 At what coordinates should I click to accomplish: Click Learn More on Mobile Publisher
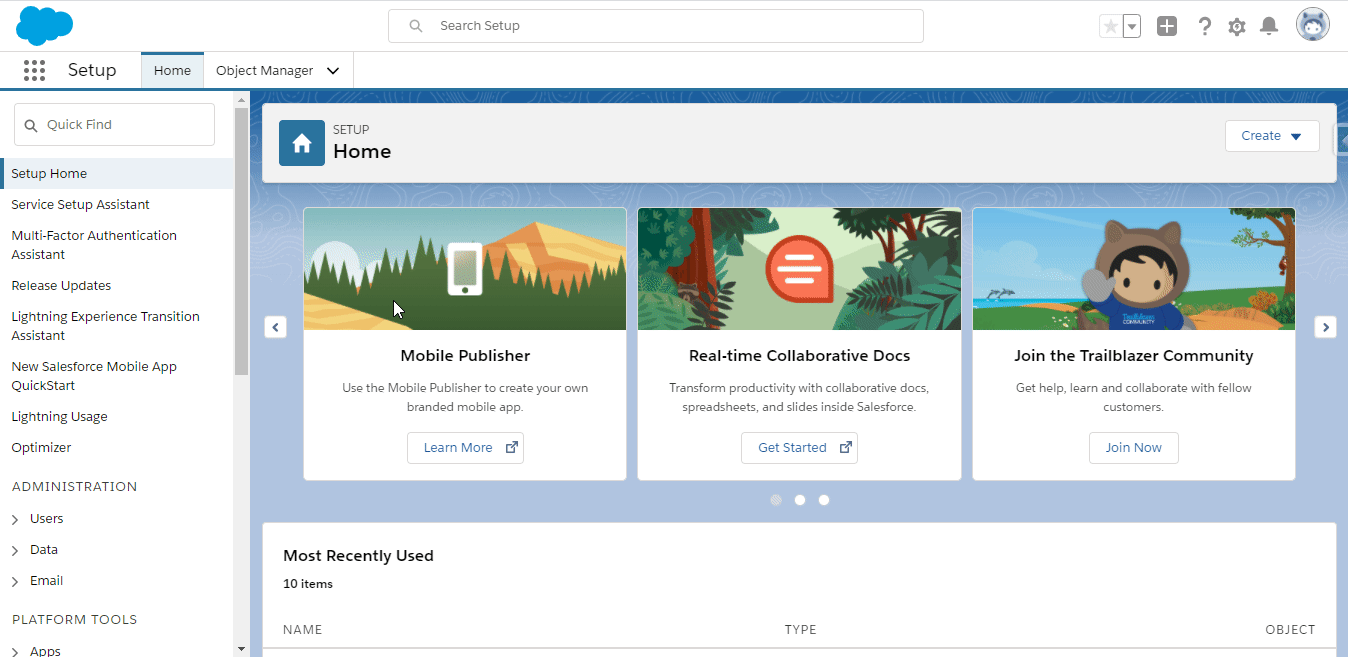point(465,448)
